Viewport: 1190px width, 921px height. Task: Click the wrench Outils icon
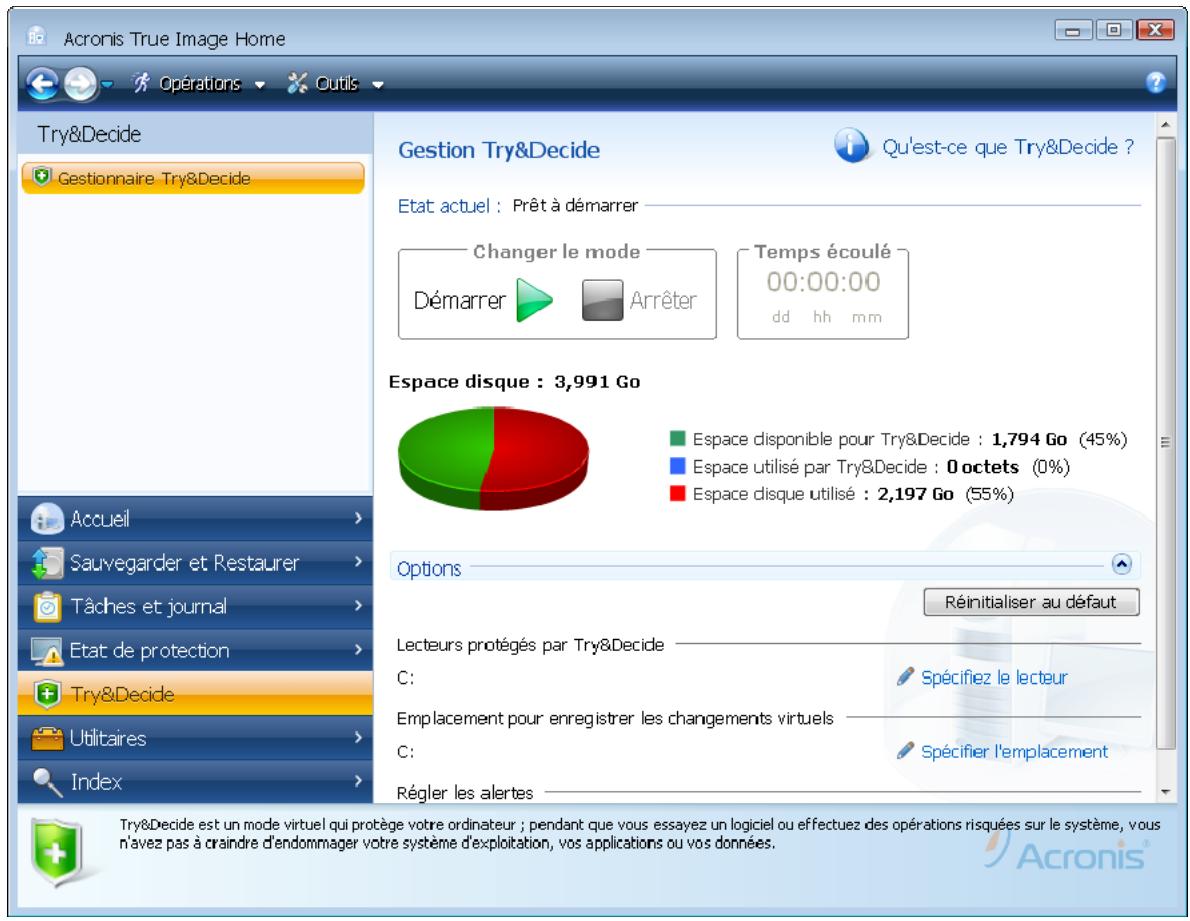click(x=298, y=83)
